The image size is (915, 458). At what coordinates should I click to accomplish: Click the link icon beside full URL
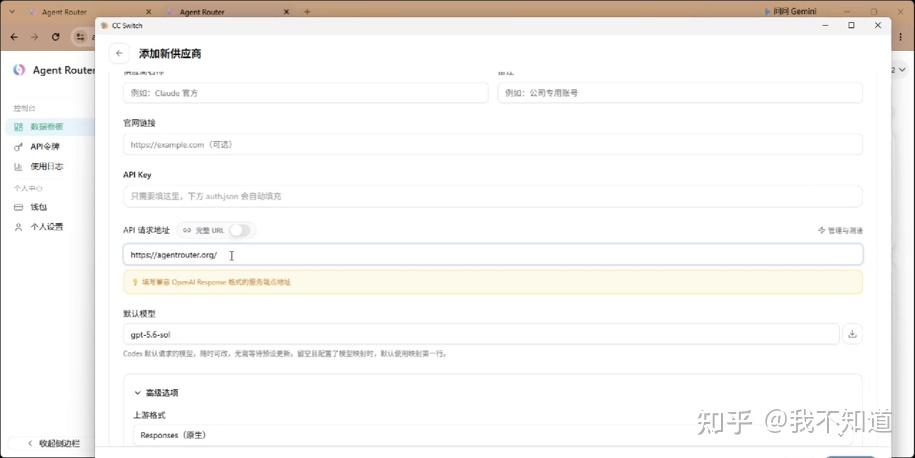[187, 230]
